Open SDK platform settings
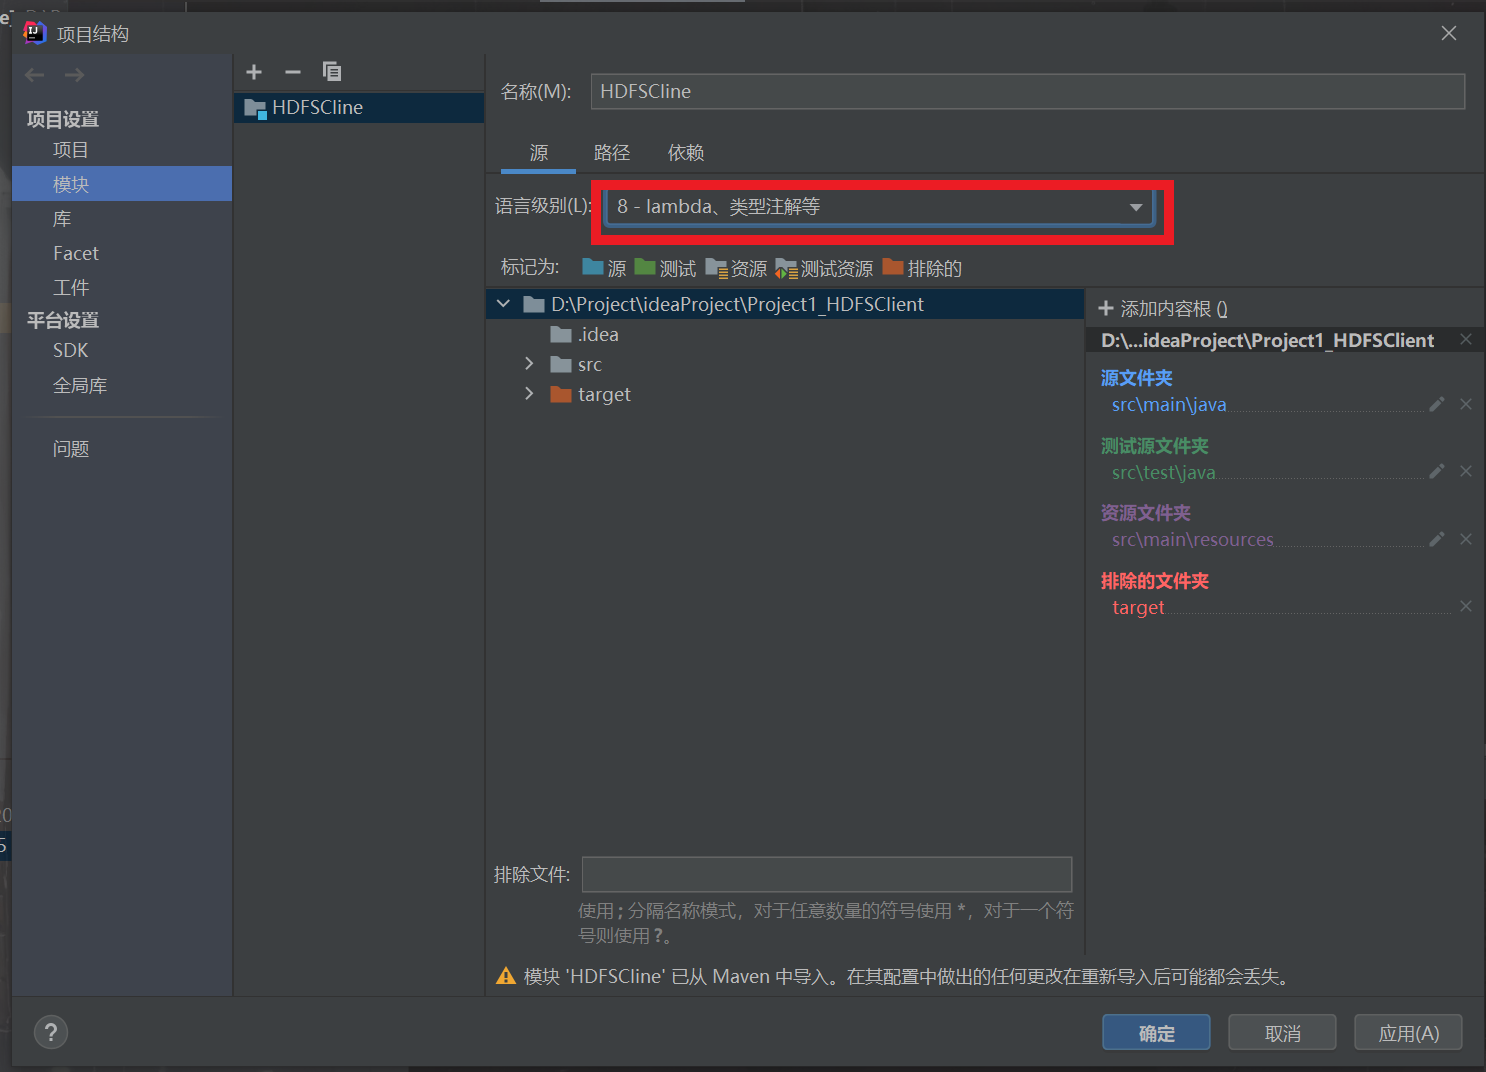This screenshot has width=1486, height=1072. point(122,351)
